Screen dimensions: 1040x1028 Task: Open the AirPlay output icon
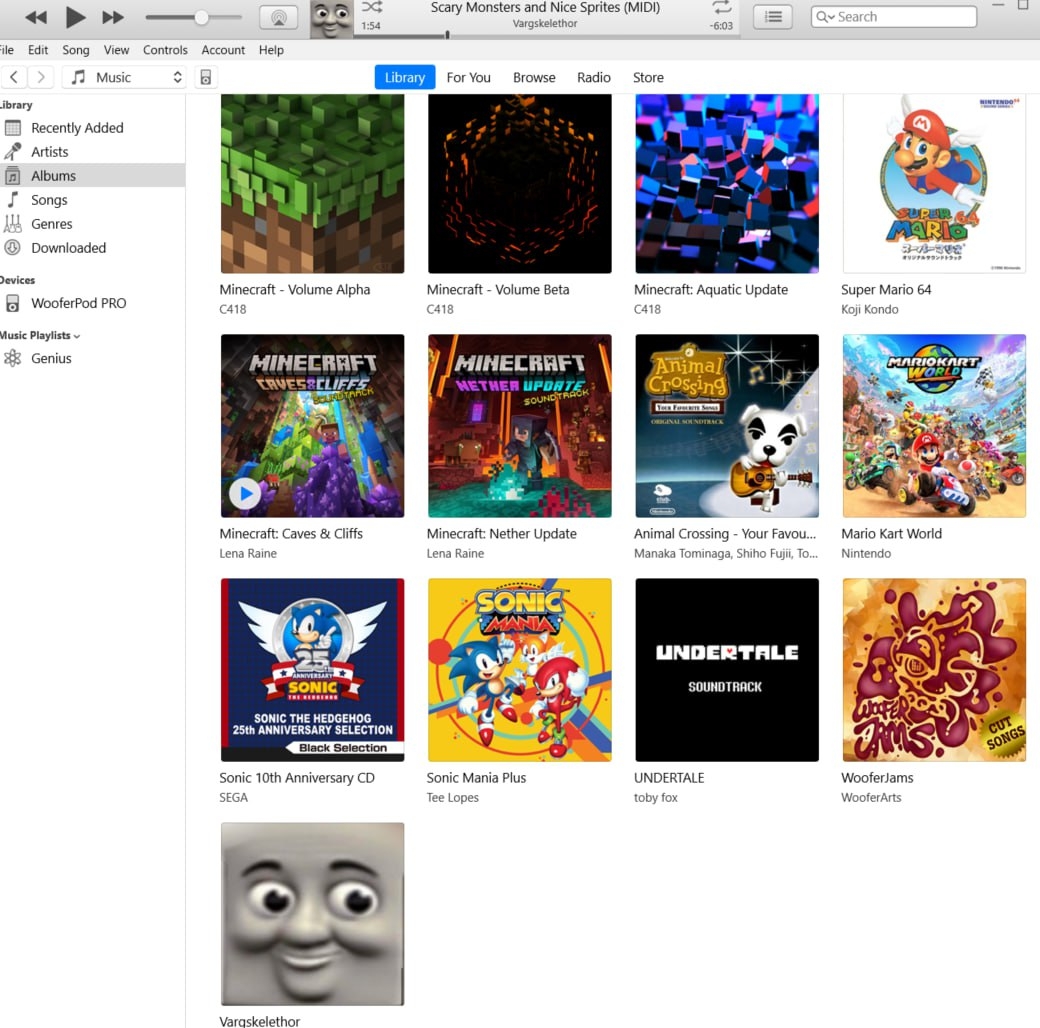(x=278, y=17)
